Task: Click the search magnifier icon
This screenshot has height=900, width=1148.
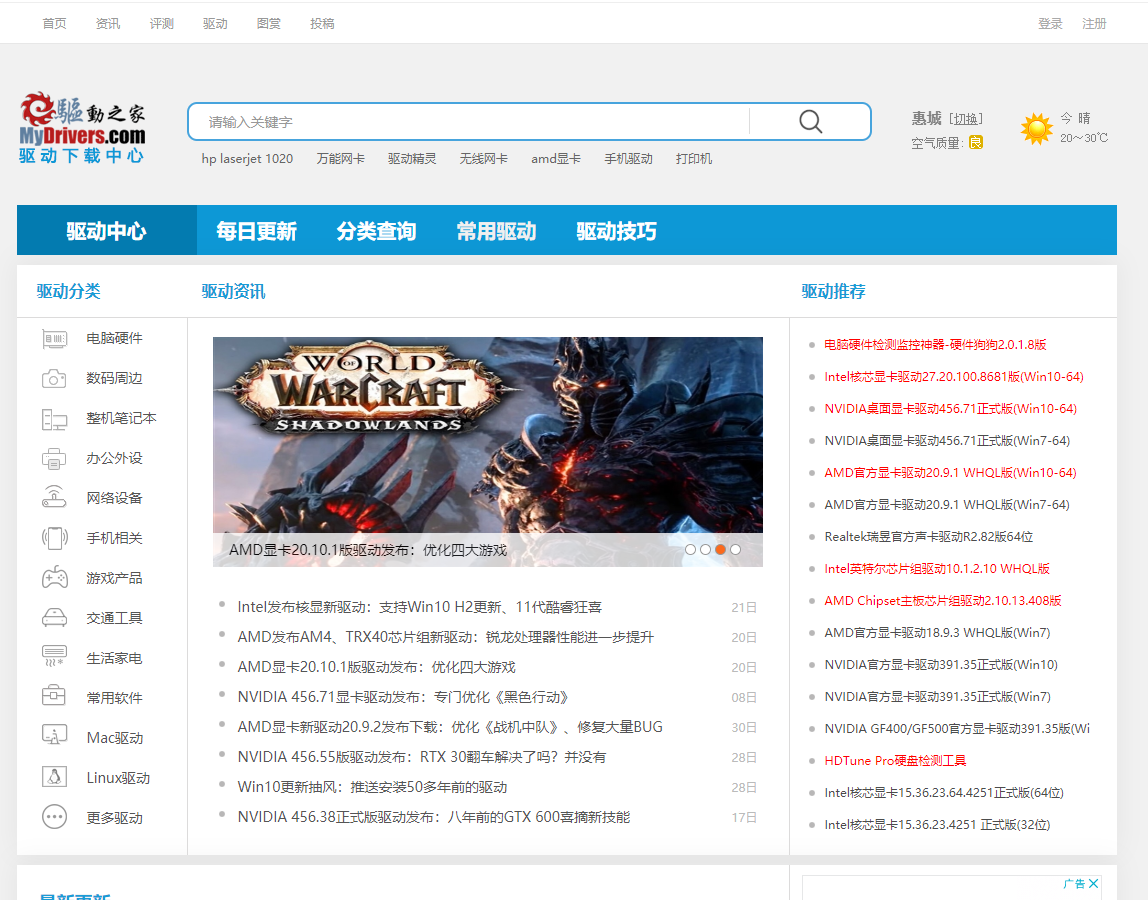Action: [809, 121]
